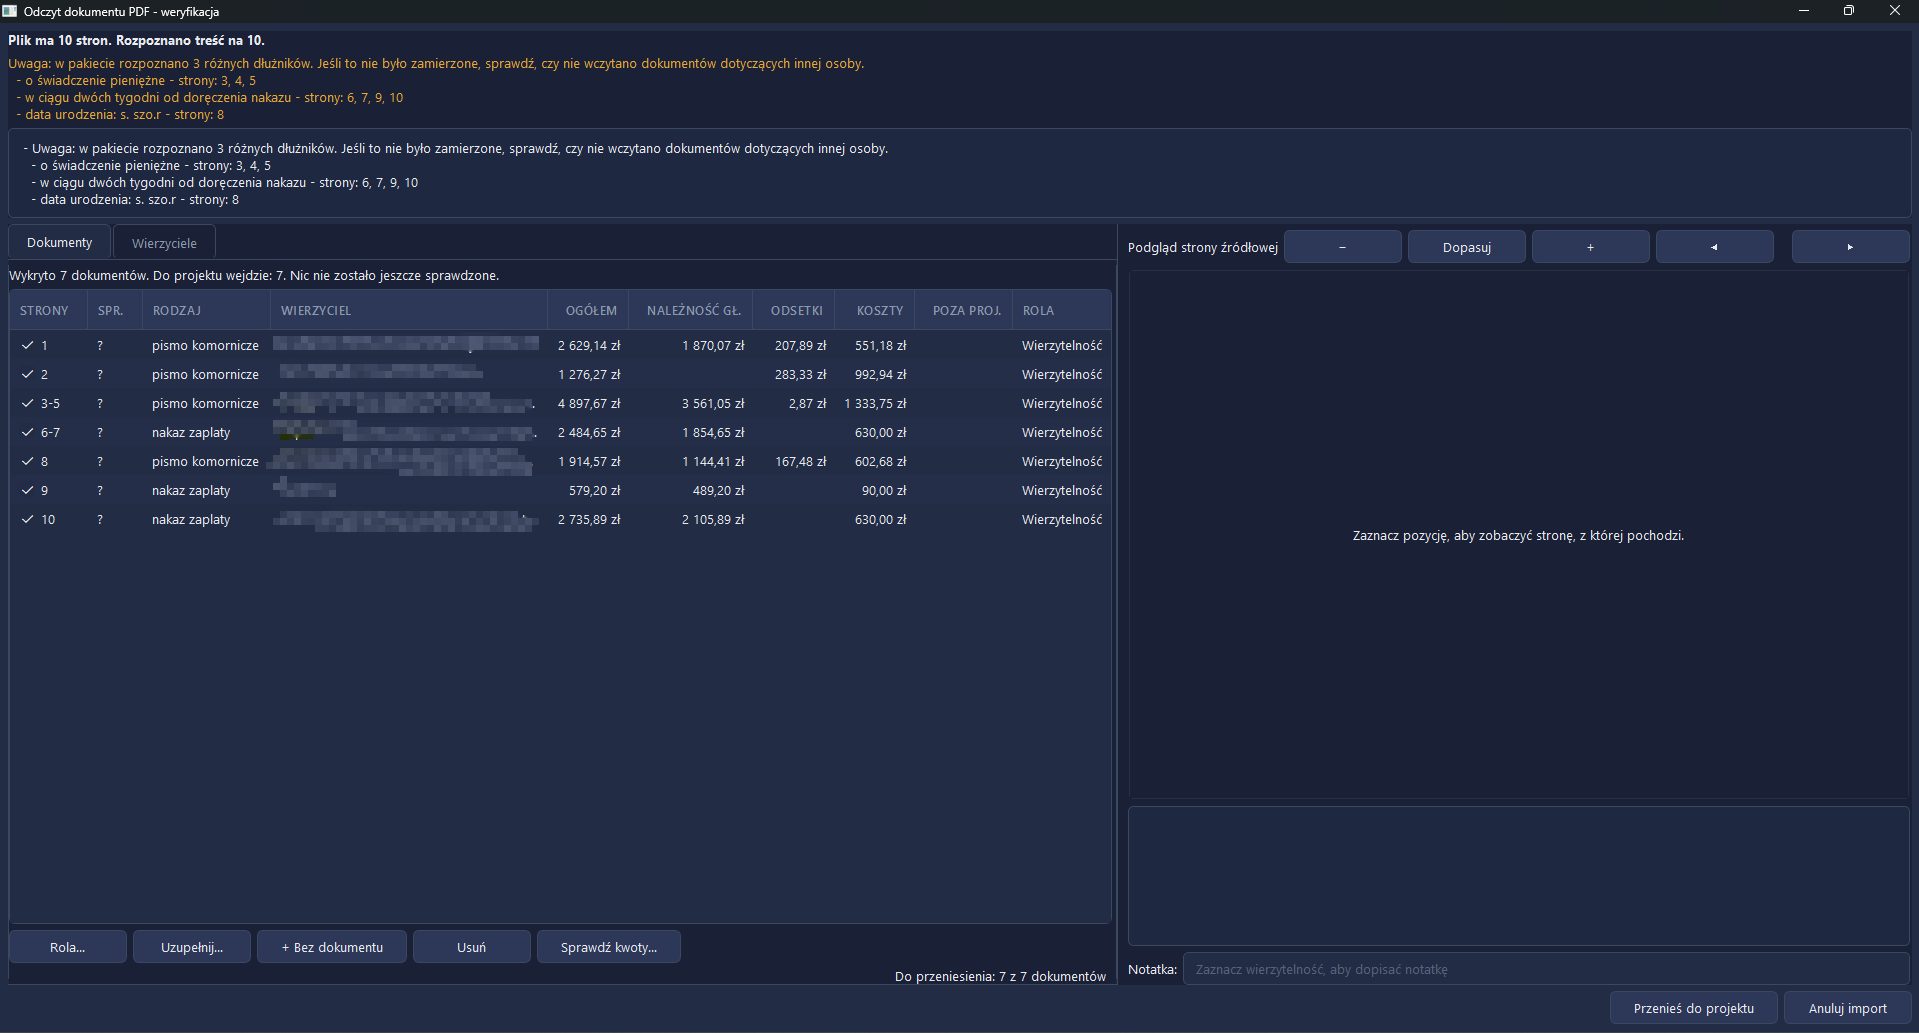Screen dimensions: 1919x1033
Task: Select the 2 629,14 zł total cell
Action: click(x=589, y=345)
